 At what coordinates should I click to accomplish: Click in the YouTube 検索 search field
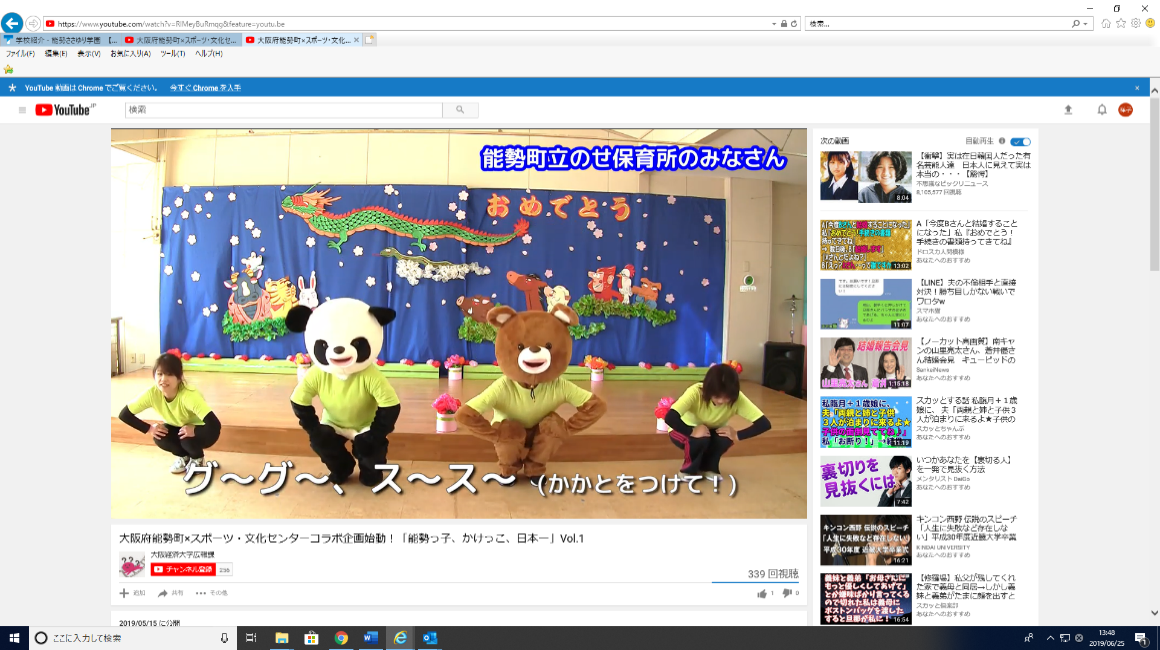pos(283,110)
